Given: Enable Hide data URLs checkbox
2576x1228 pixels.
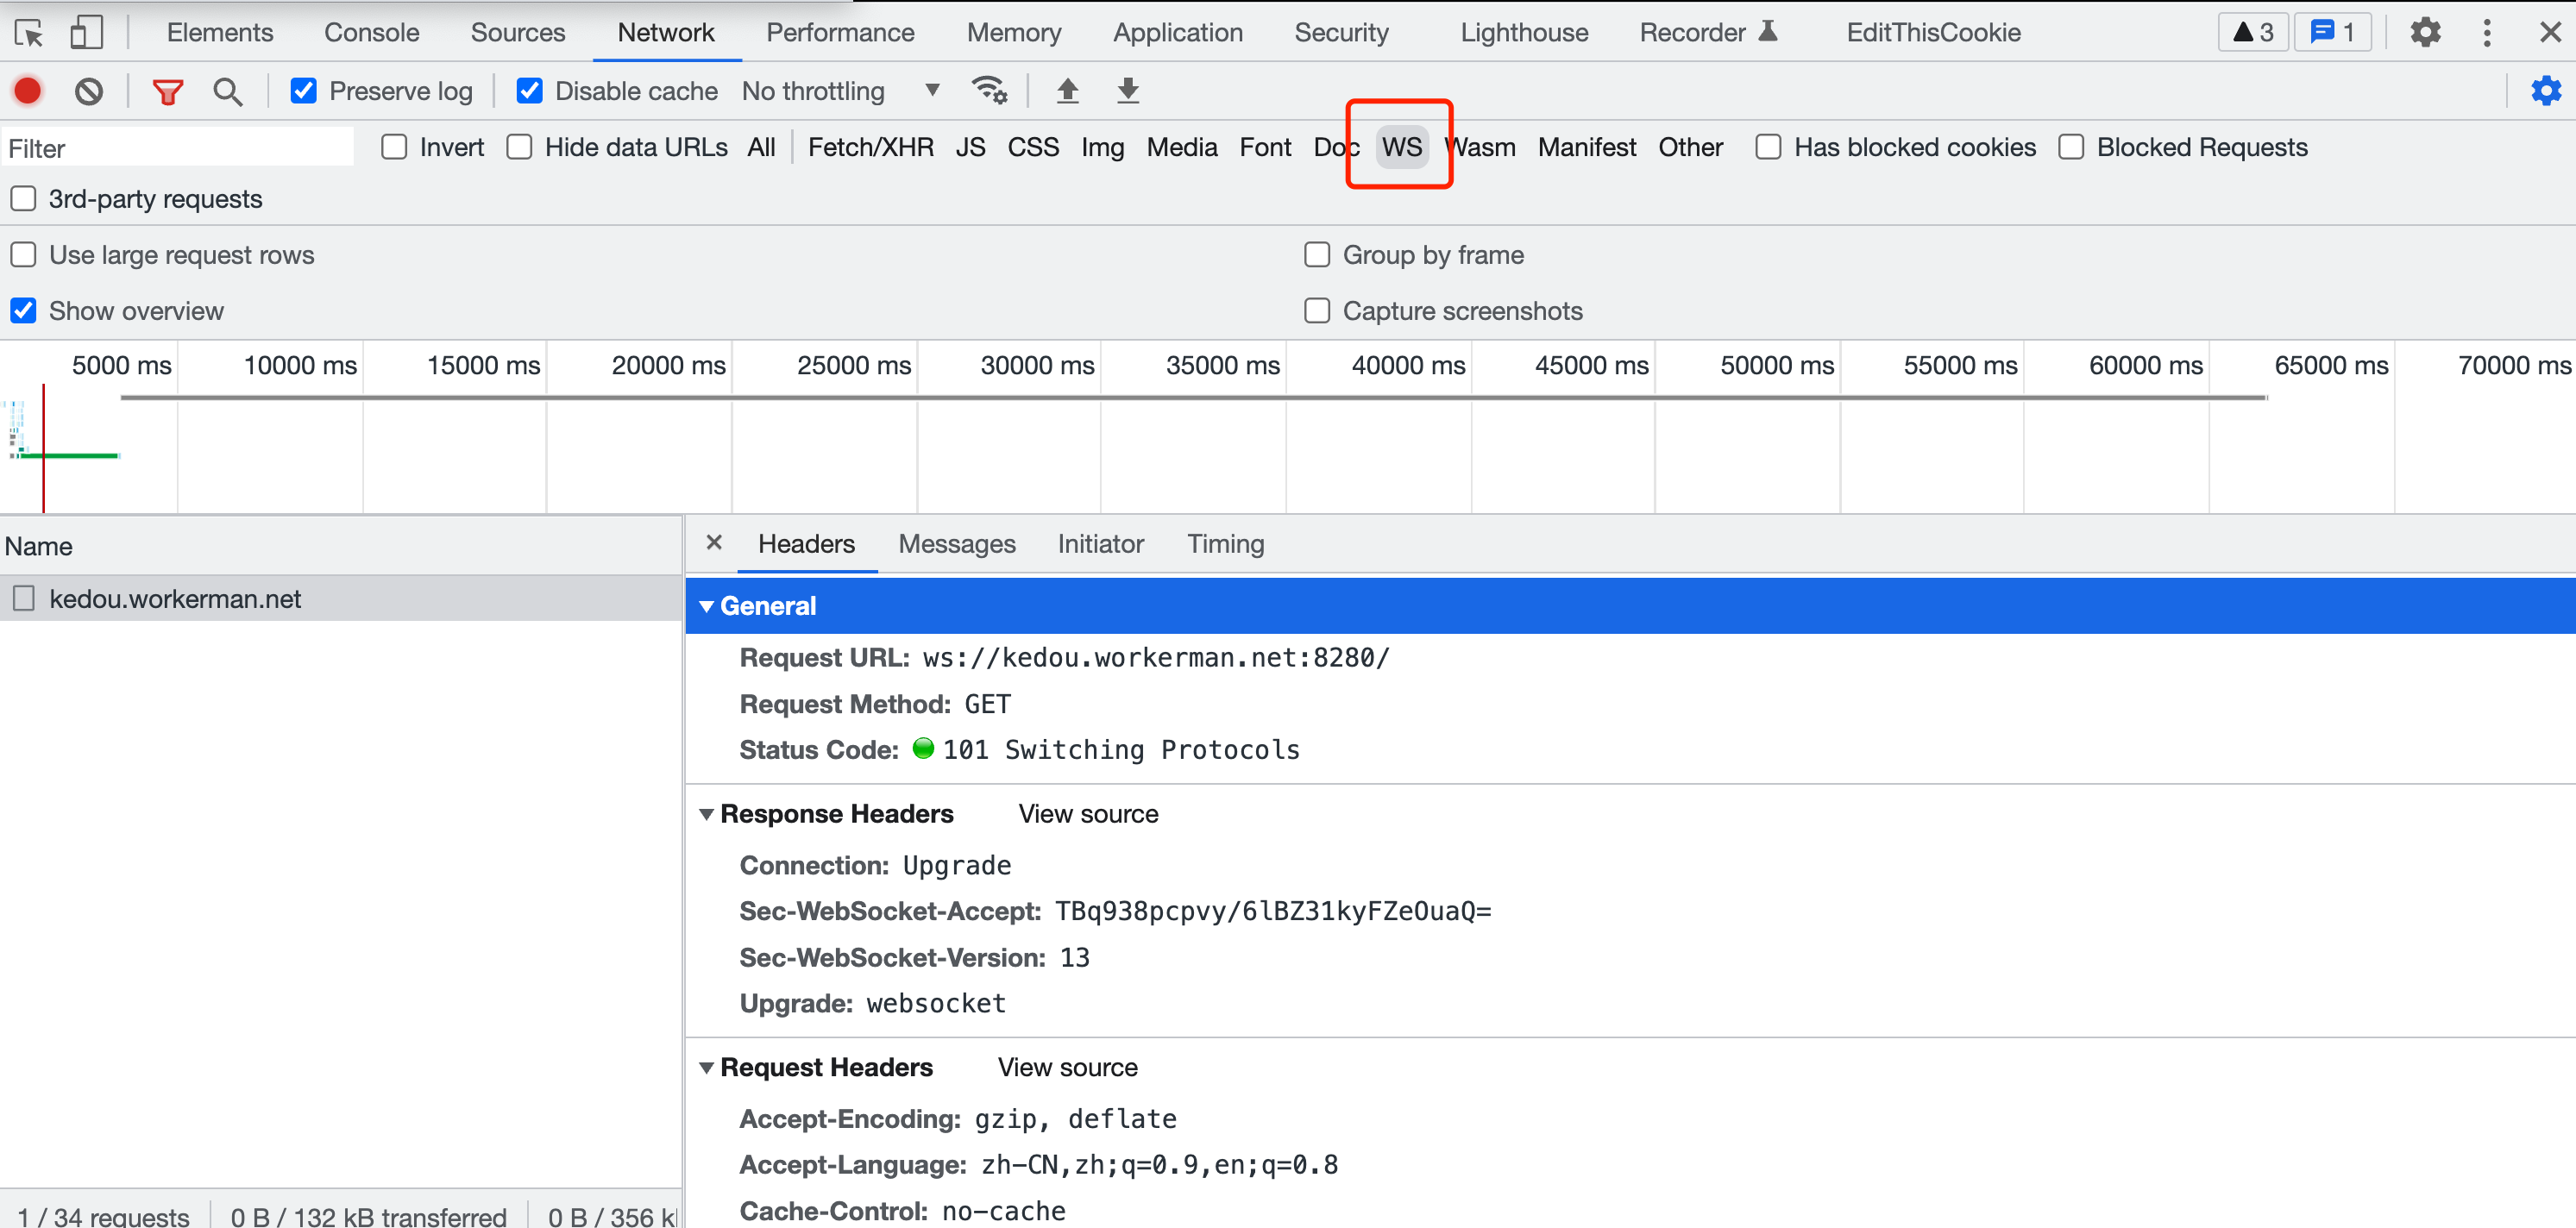Looking at the screenshot, I should (x=519, y=147).
